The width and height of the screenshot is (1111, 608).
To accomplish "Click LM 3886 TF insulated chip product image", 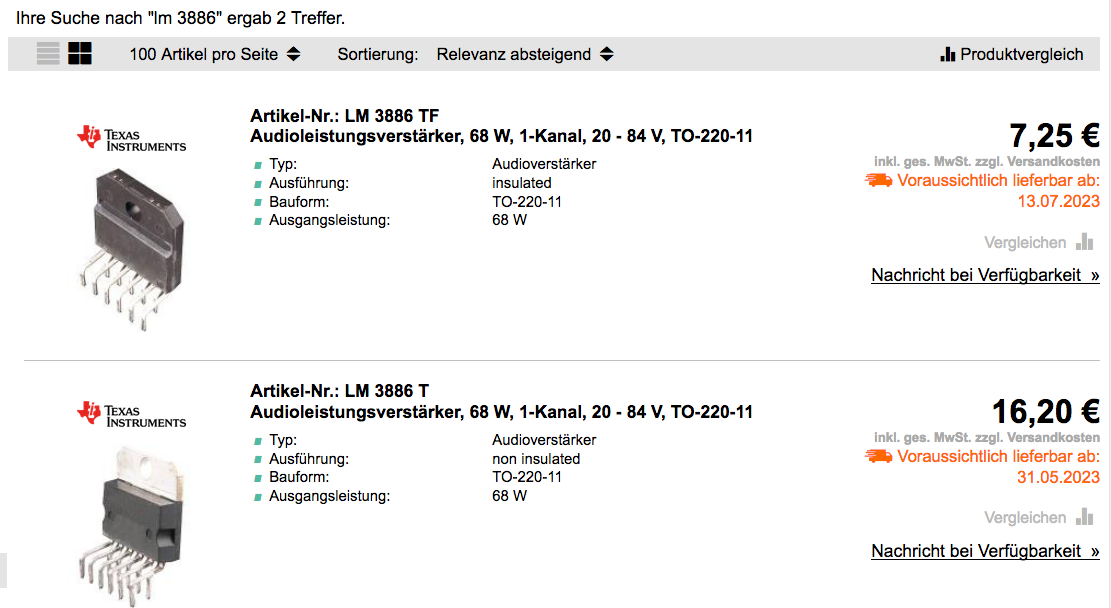I will coord(132,249).
